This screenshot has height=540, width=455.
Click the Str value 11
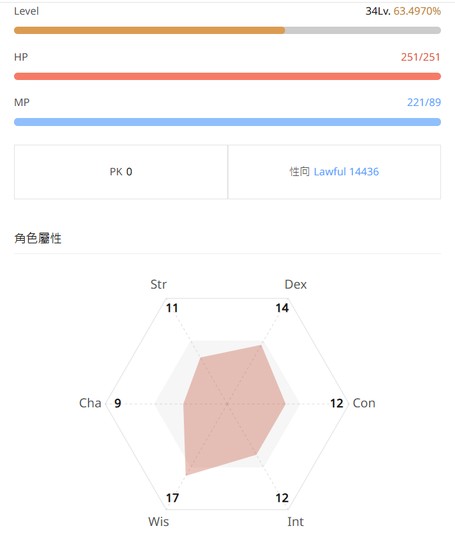(172, 308)
